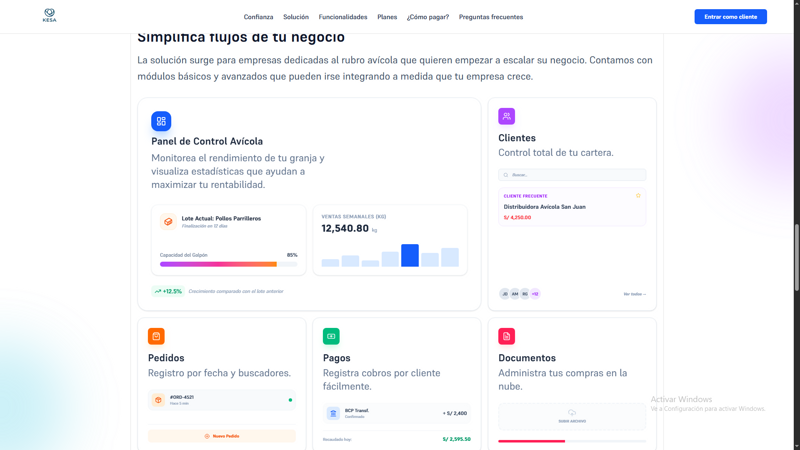The image size is (800, 450).
Task: Open the Solución nav item
Action: point(296,17)
